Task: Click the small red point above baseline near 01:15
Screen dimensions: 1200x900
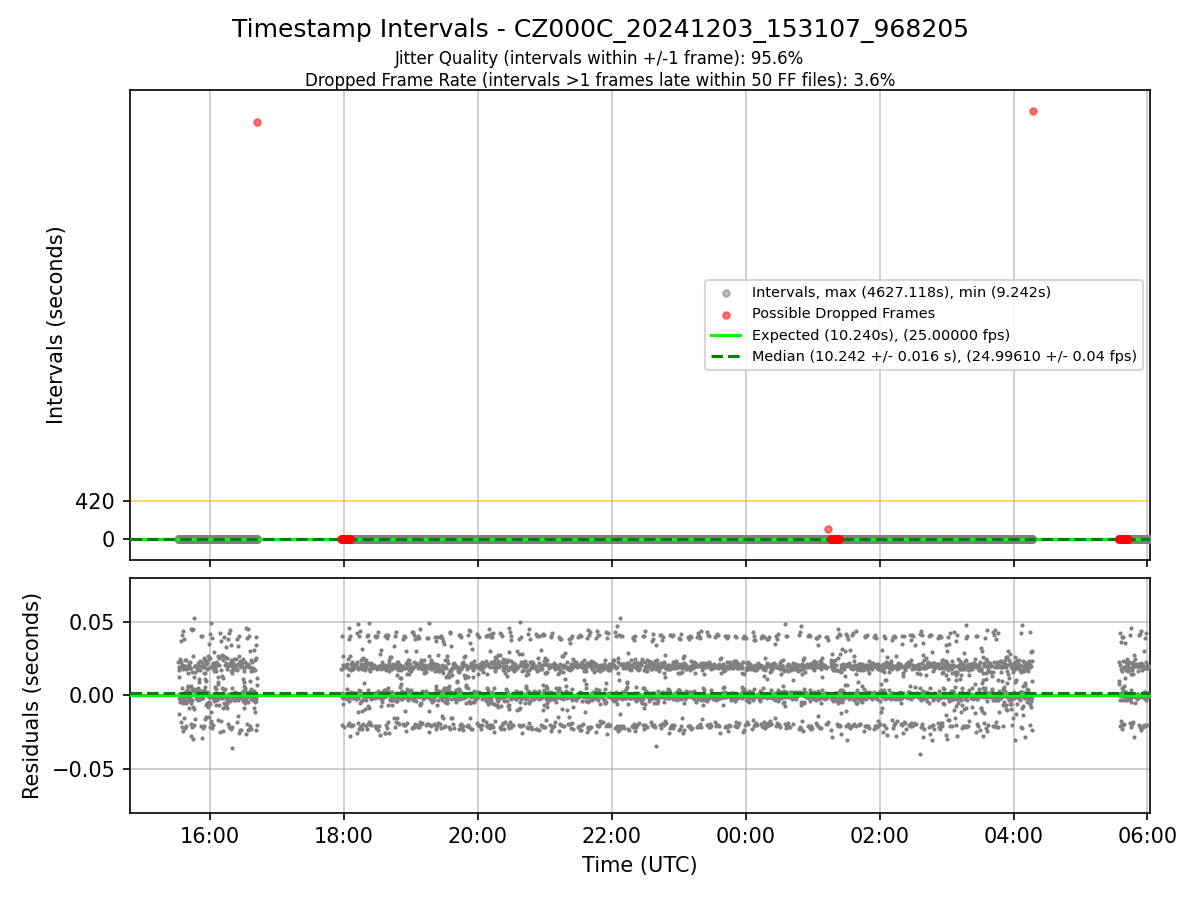Action: pyautogui.click(x=828, y=529)
